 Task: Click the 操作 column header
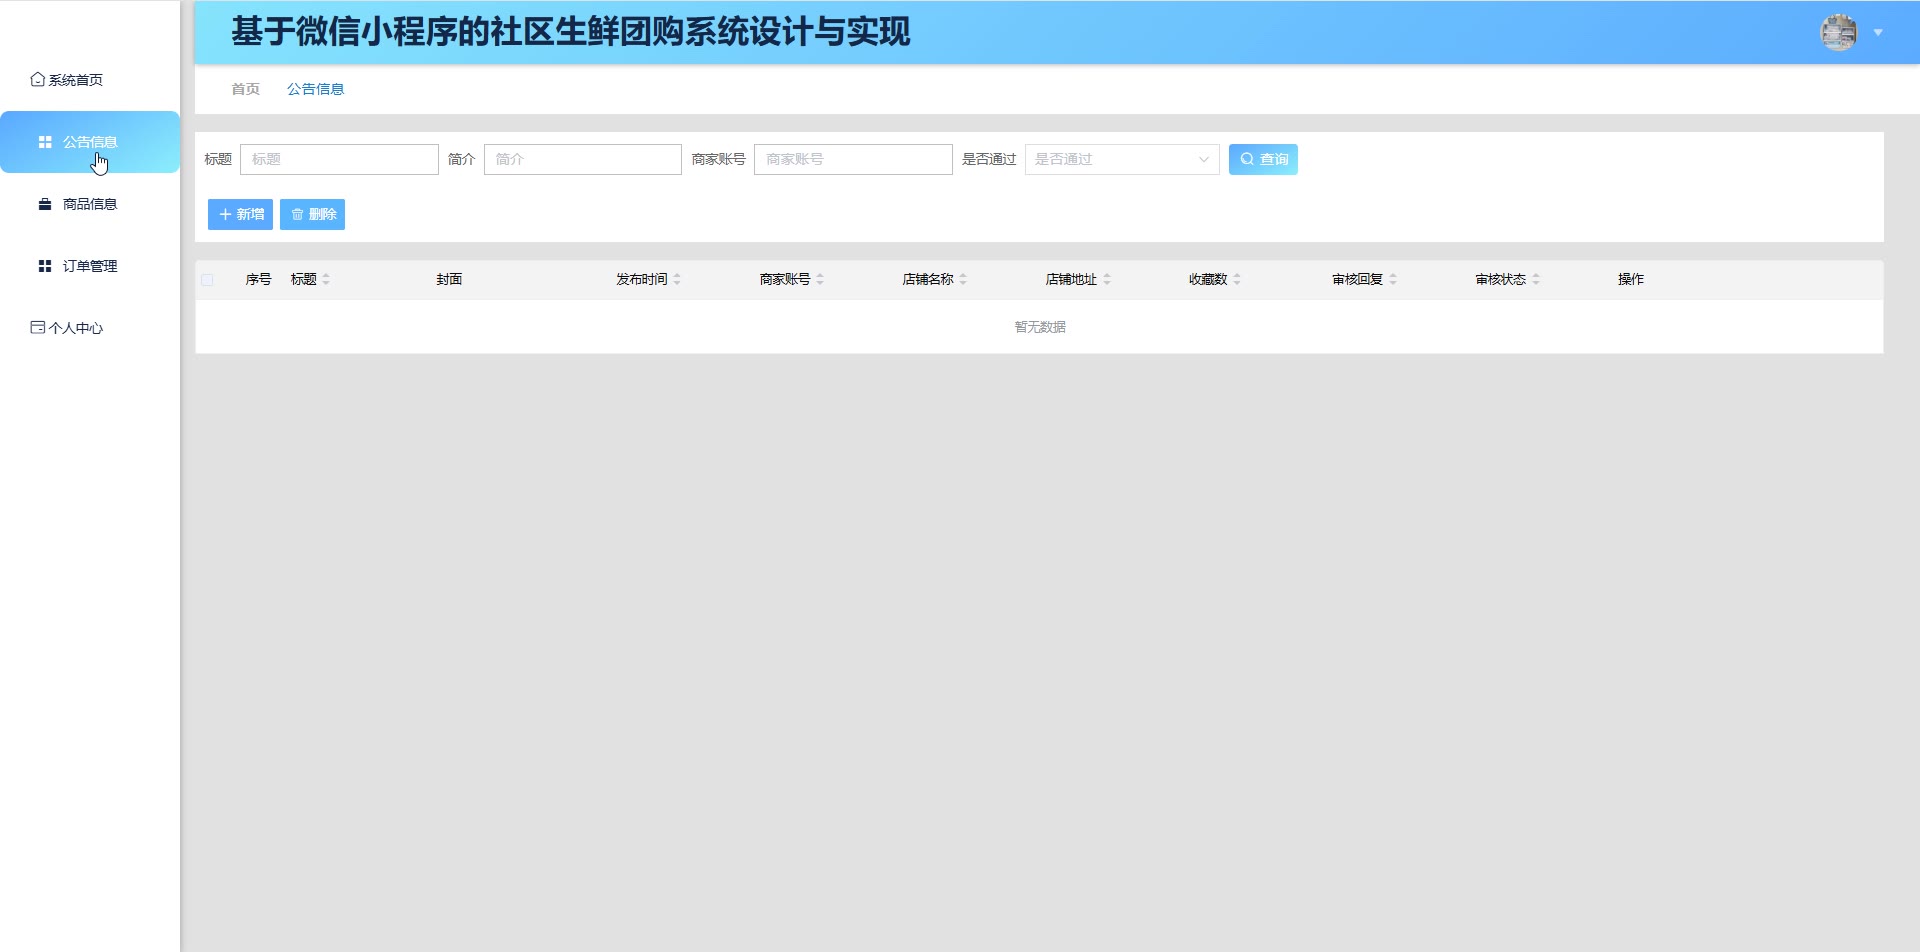click(1631, 279)
